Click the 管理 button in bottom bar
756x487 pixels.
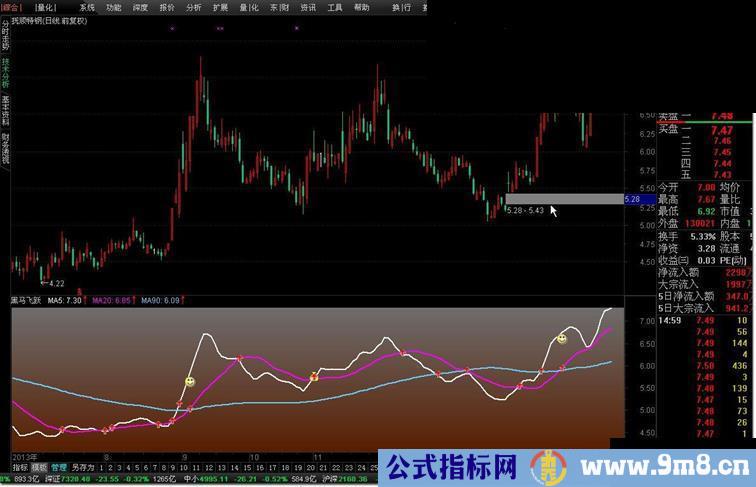[59, 467]
